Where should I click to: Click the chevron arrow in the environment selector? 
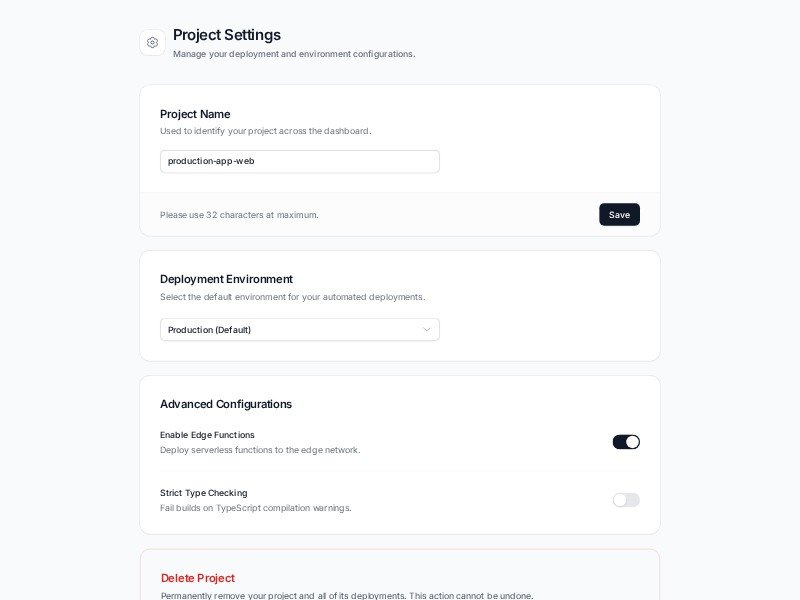point(427,330)
